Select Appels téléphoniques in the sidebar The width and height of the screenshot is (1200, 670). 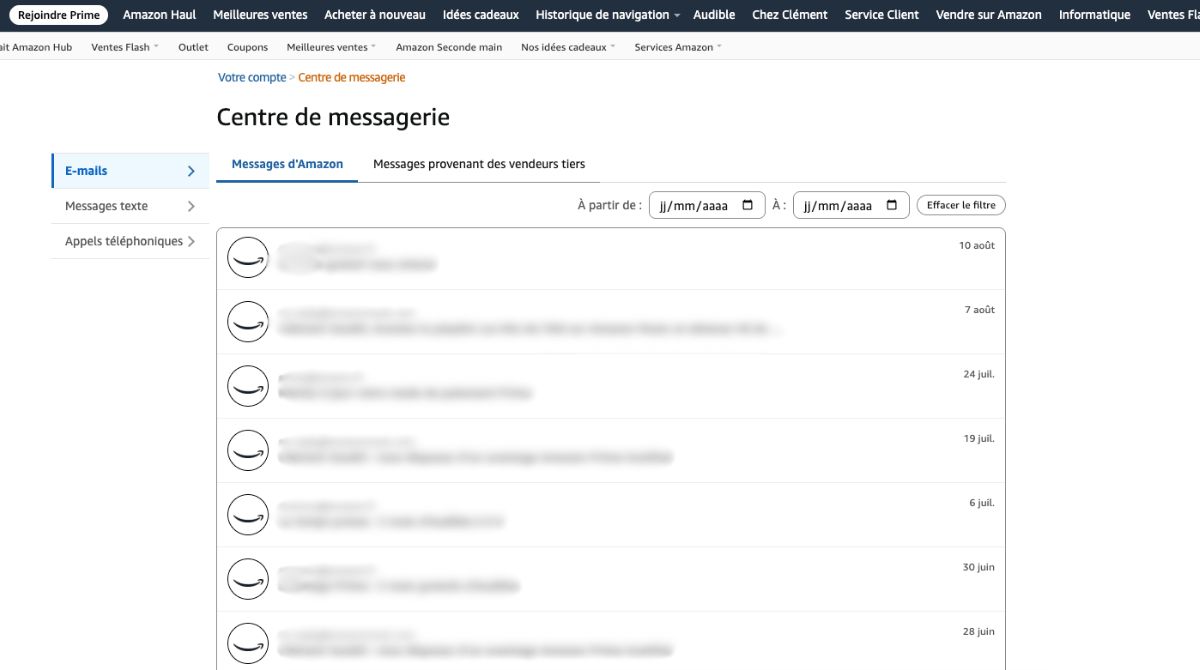130,241
